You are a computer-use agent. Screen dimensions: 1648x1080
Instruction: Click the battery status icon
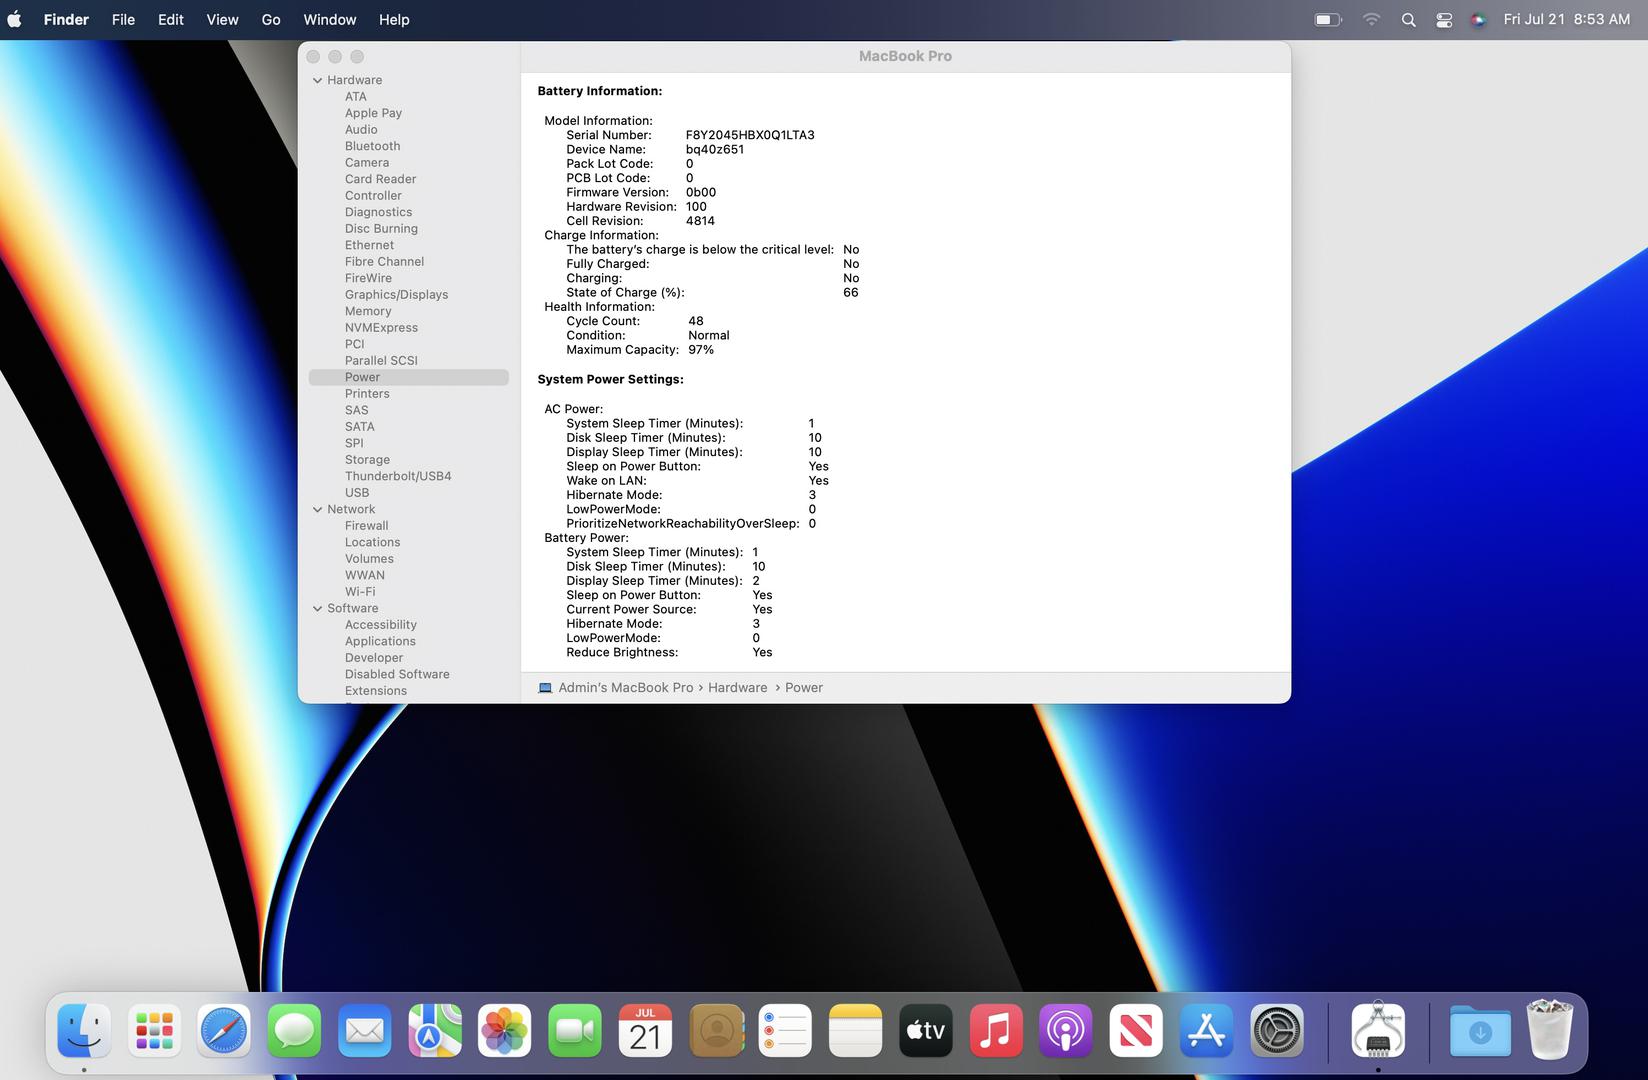click(1327, 19)
